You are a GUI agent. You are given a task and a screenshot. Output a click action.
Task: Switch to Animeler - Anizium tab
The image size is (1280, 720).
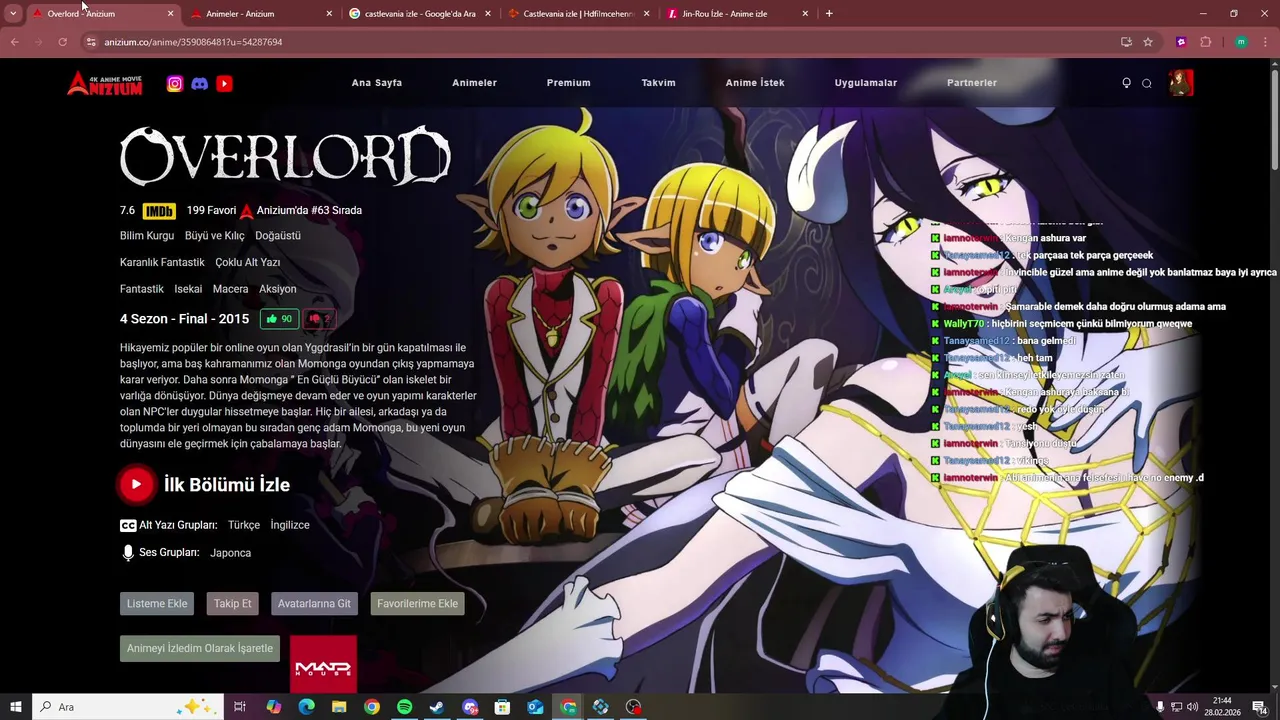pos(260,14)
